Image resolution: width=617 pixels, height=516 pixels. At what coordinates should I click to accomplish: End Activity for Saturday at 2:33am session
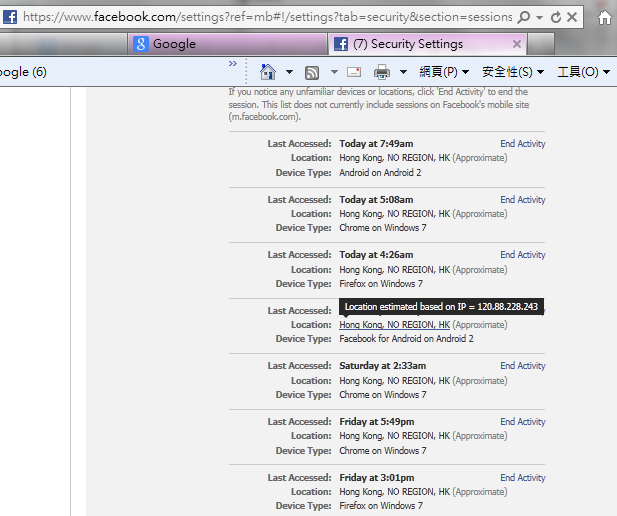(522, 366)
